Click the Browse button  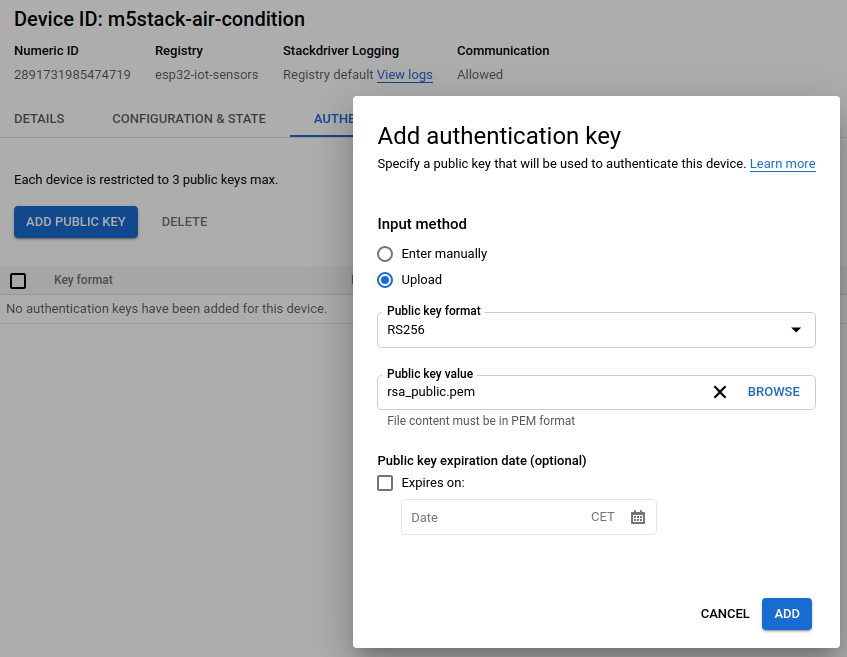tap(773, 392)
